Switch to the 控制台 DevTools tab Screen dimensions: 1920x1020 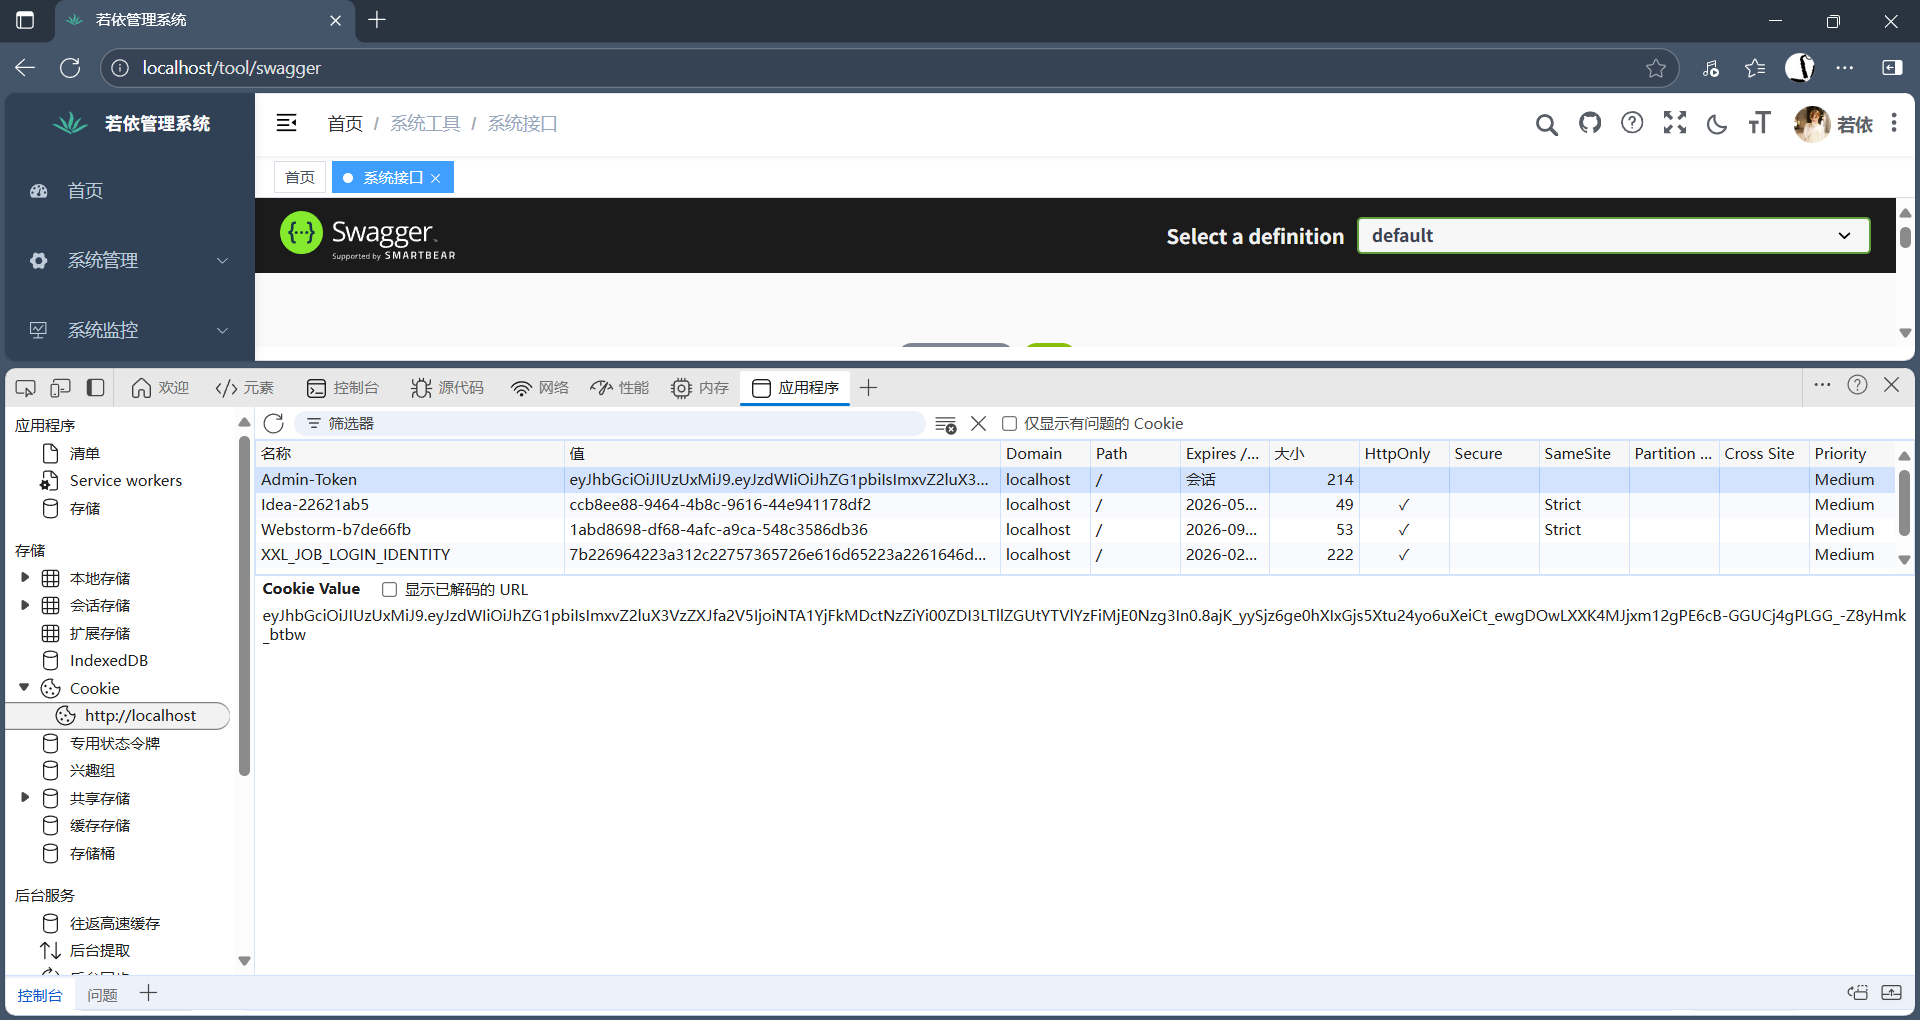(x=343, y=388)
